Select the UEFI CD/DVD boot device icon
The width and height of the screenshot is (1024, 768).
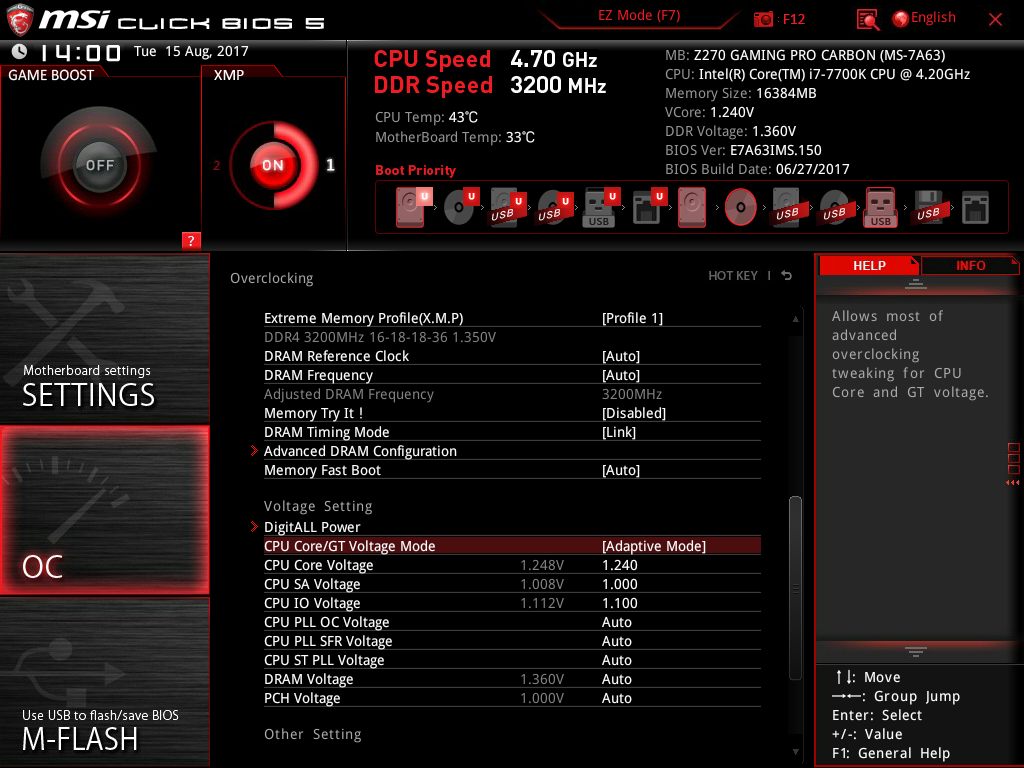tap(460, 207)
